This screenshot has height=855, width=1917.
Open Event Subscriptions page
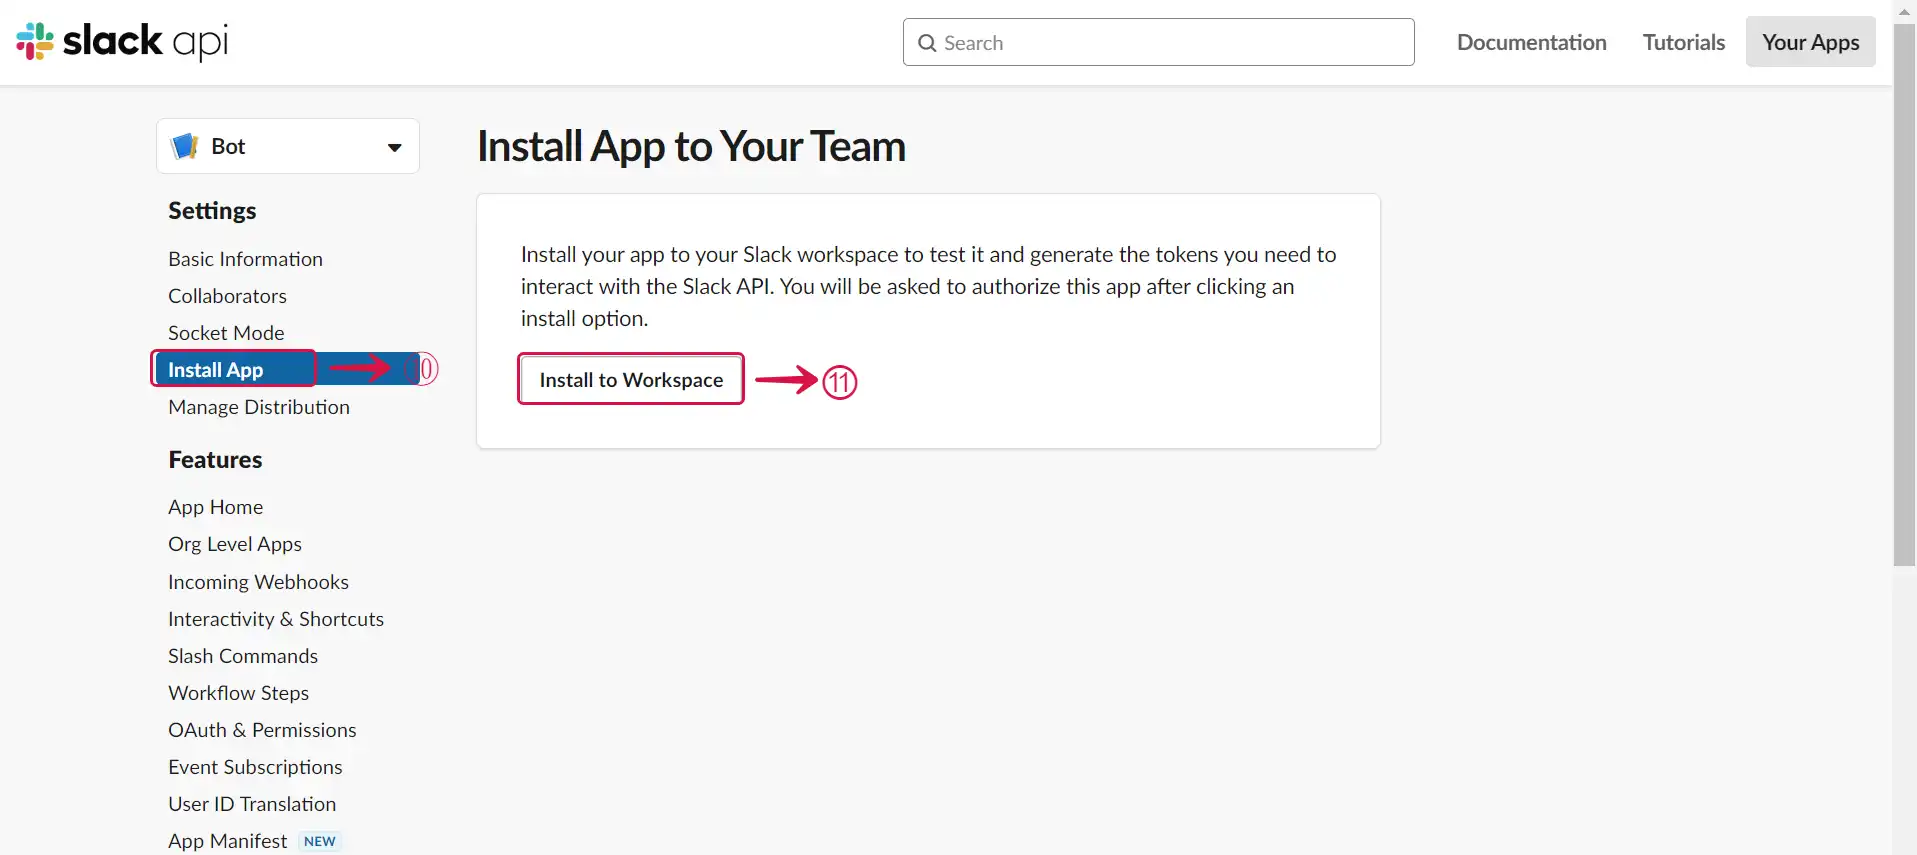coord(255,767)
